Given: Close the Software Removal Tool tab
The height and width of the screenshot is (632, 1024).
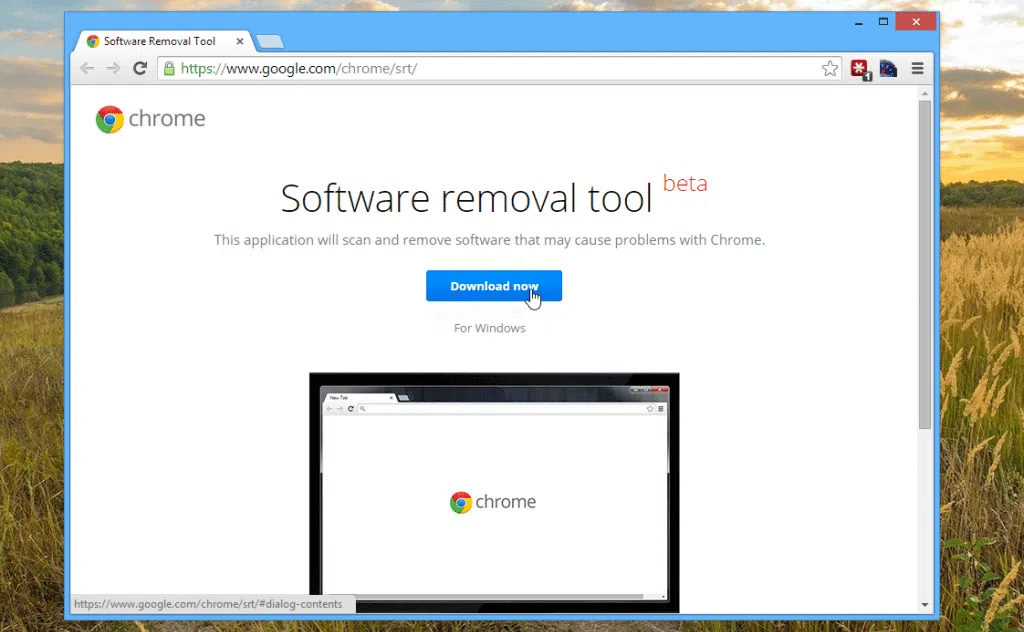Looking at the screenshot, I should (x=239, y=41).
